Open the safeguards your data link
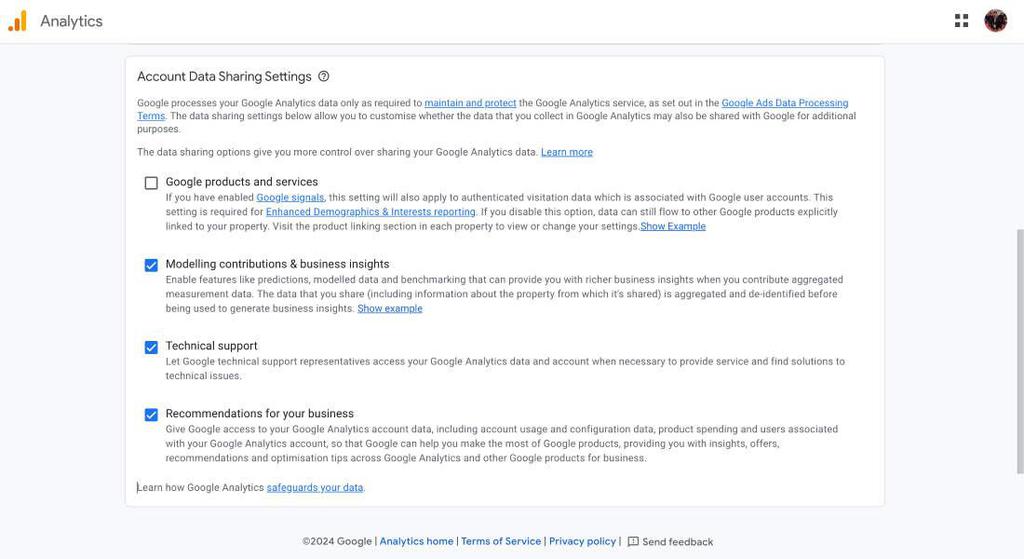The height and width of the screenshot is (559, 1024). pos(315,488)
